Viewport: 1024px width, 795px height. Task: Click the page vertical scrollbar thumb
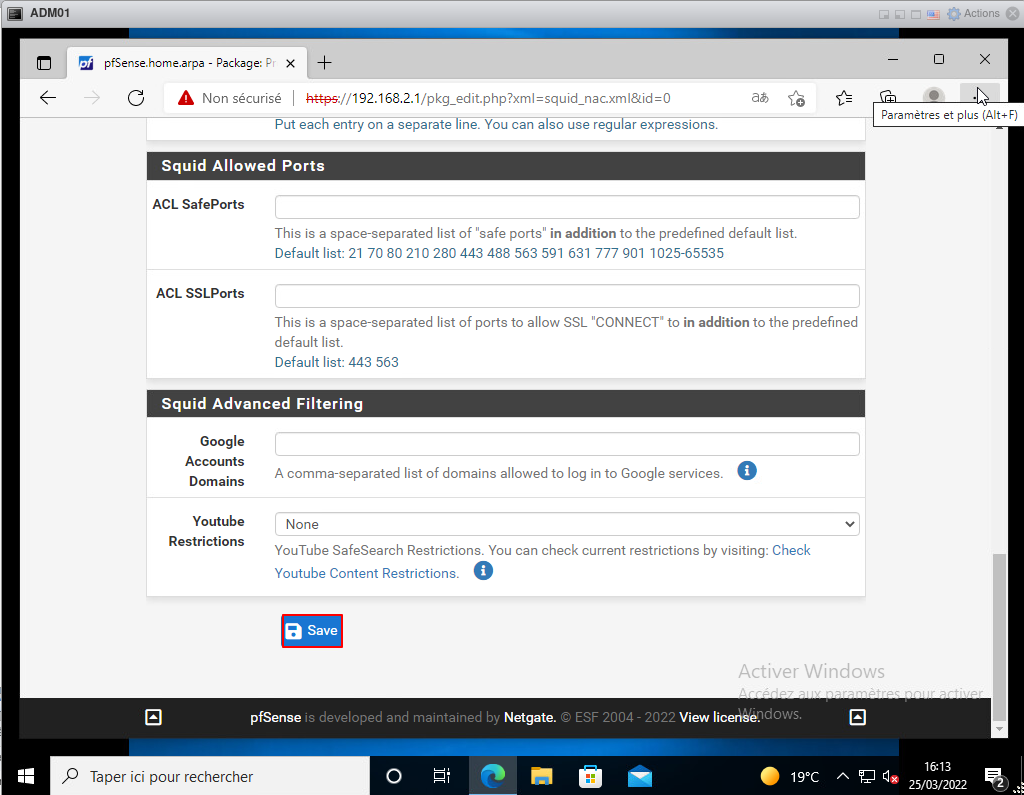click(x=1000, y=630)
